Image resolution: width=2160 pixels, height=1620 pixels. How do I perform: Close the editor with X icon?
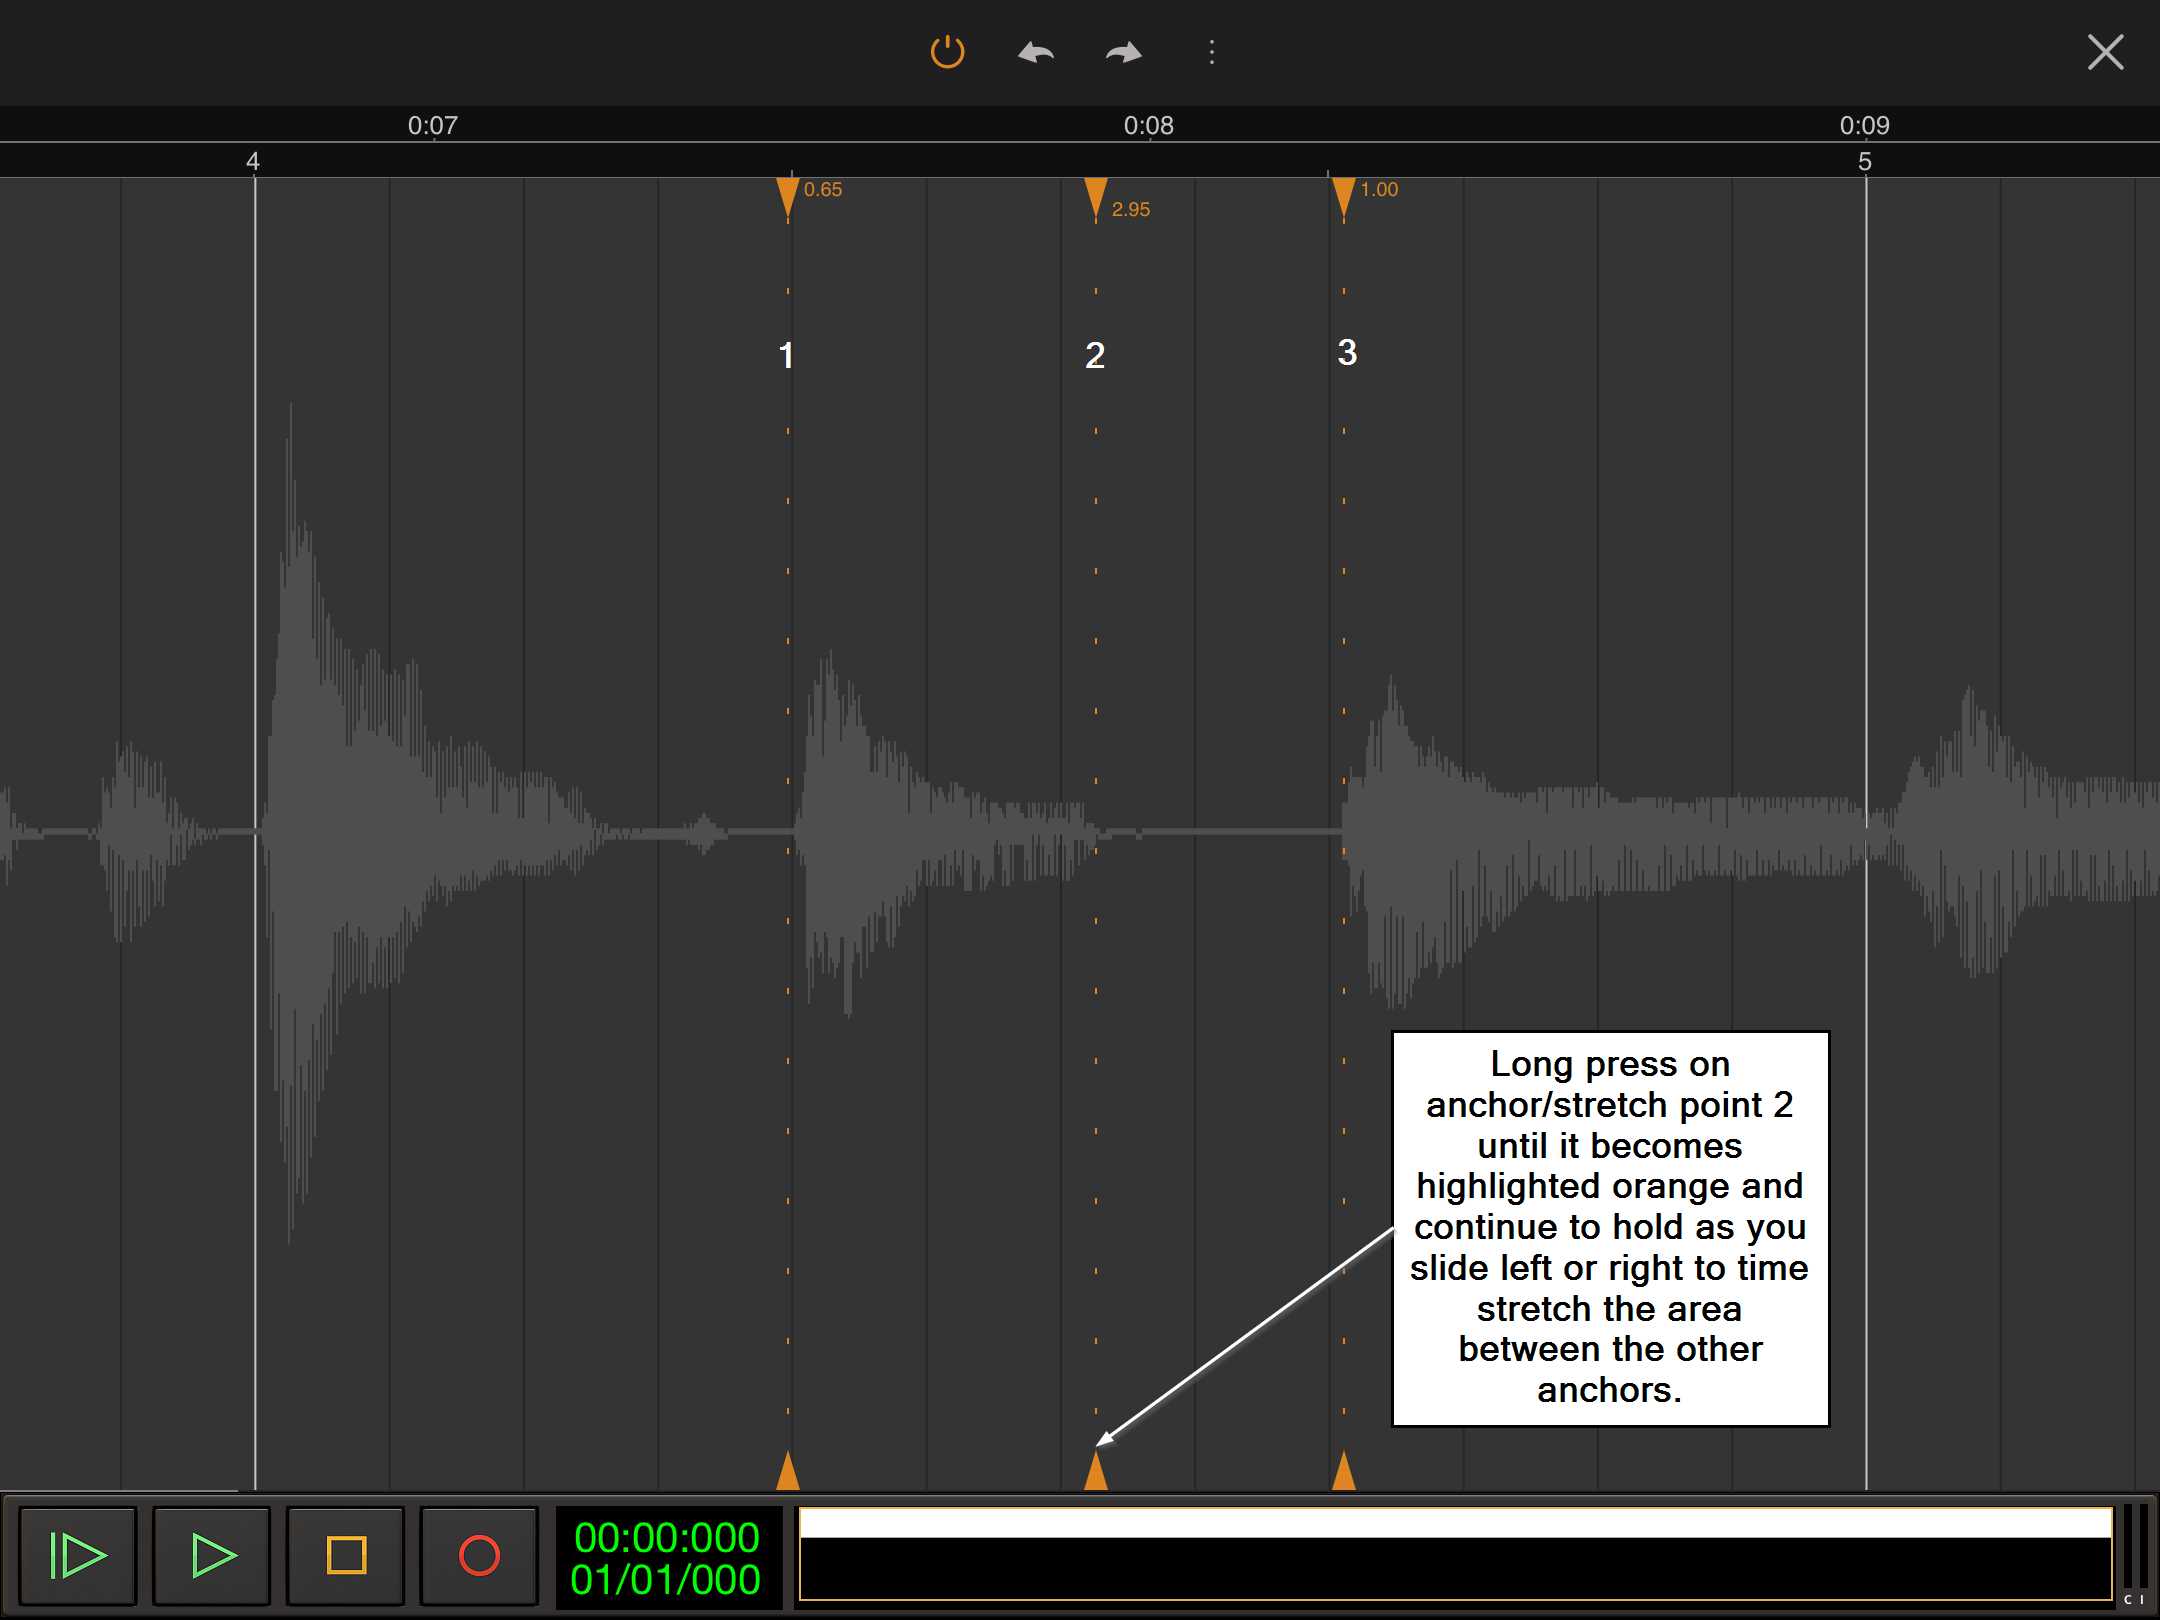(x=2105, y=52)
